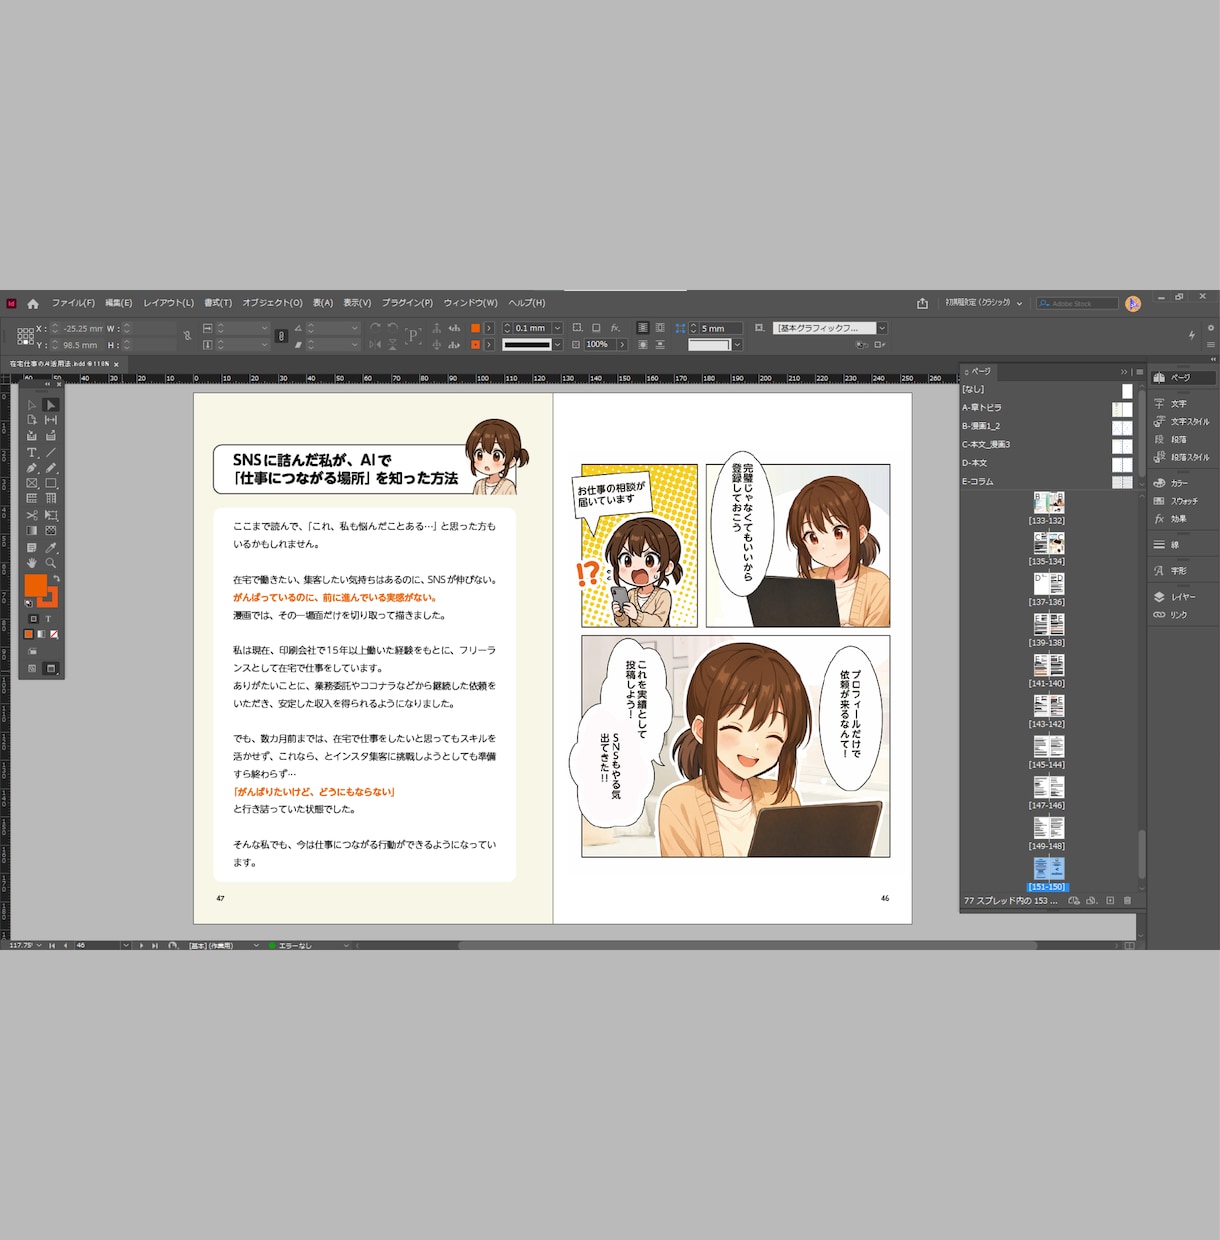The image size is (1220, 1240).
Task: Select the Free Transform tool
Action: pyautogui.click(x=51, y=515)
